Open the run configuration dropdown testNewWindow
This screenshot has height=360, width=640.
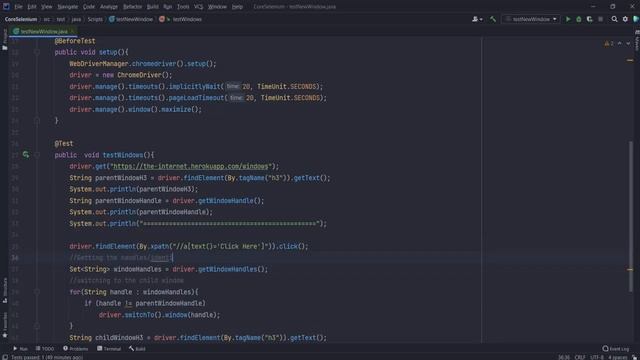click(x=531, y=19)
